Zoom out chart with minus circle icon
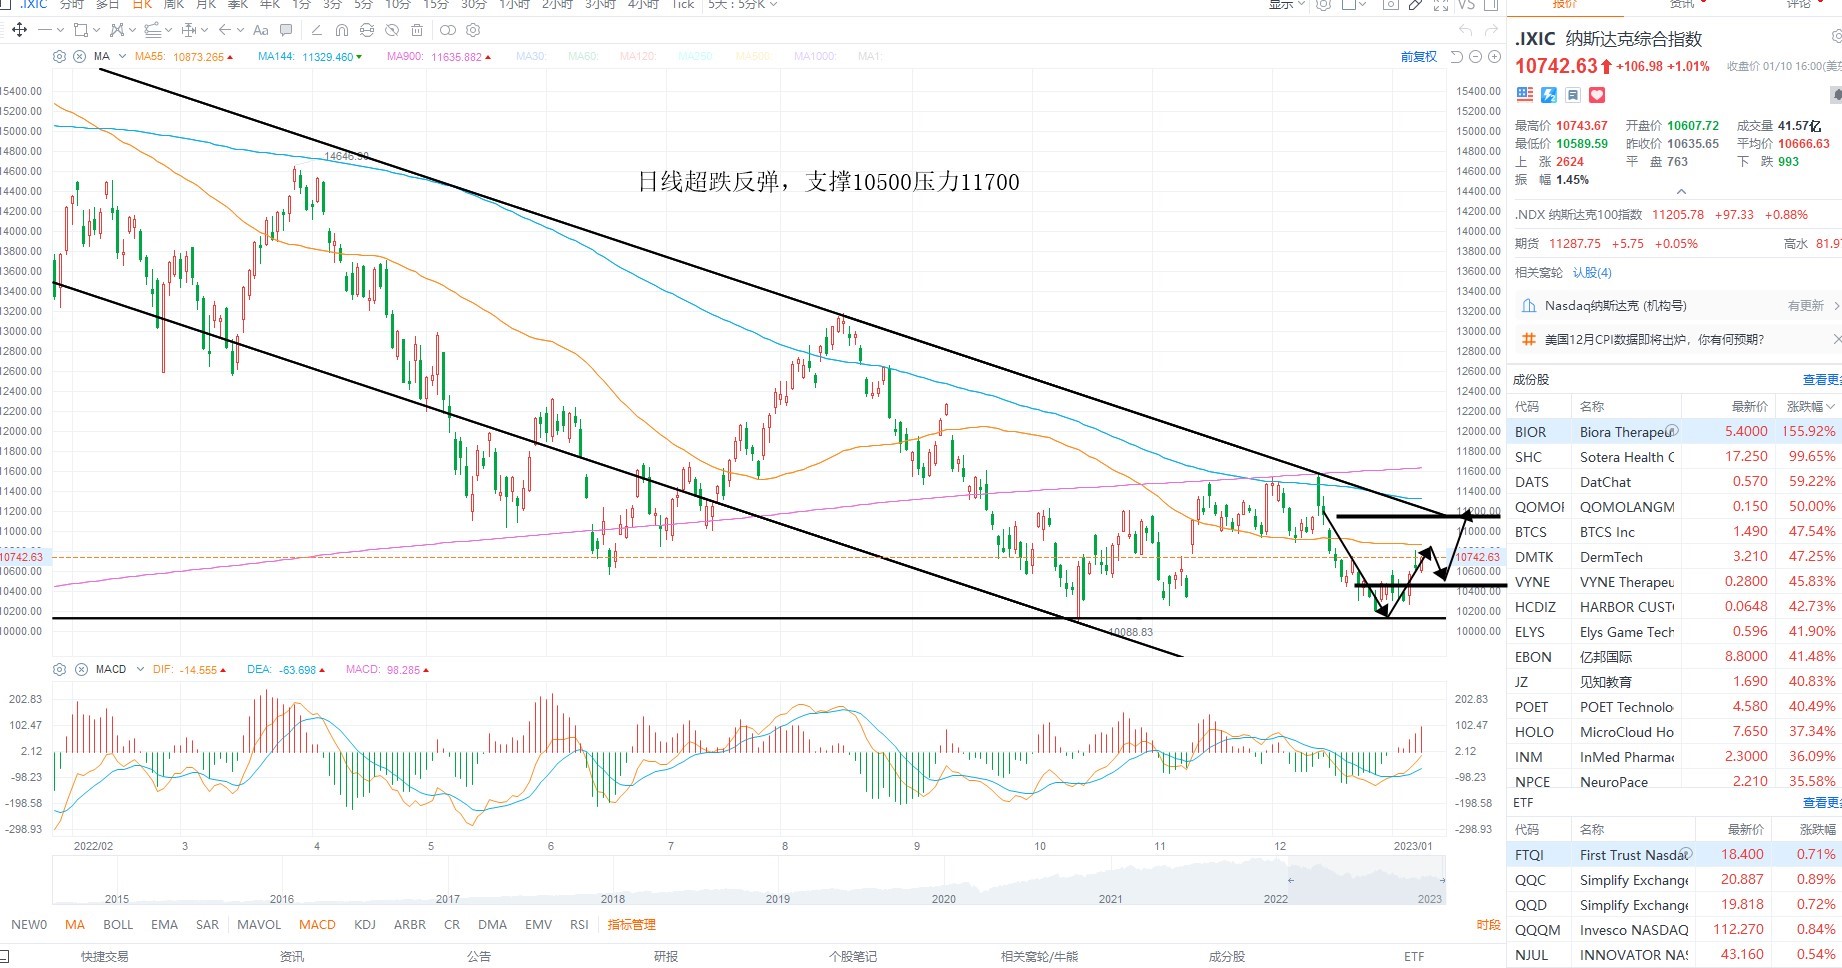This screenshot has height=968, width=1842. pos(1476,57)
